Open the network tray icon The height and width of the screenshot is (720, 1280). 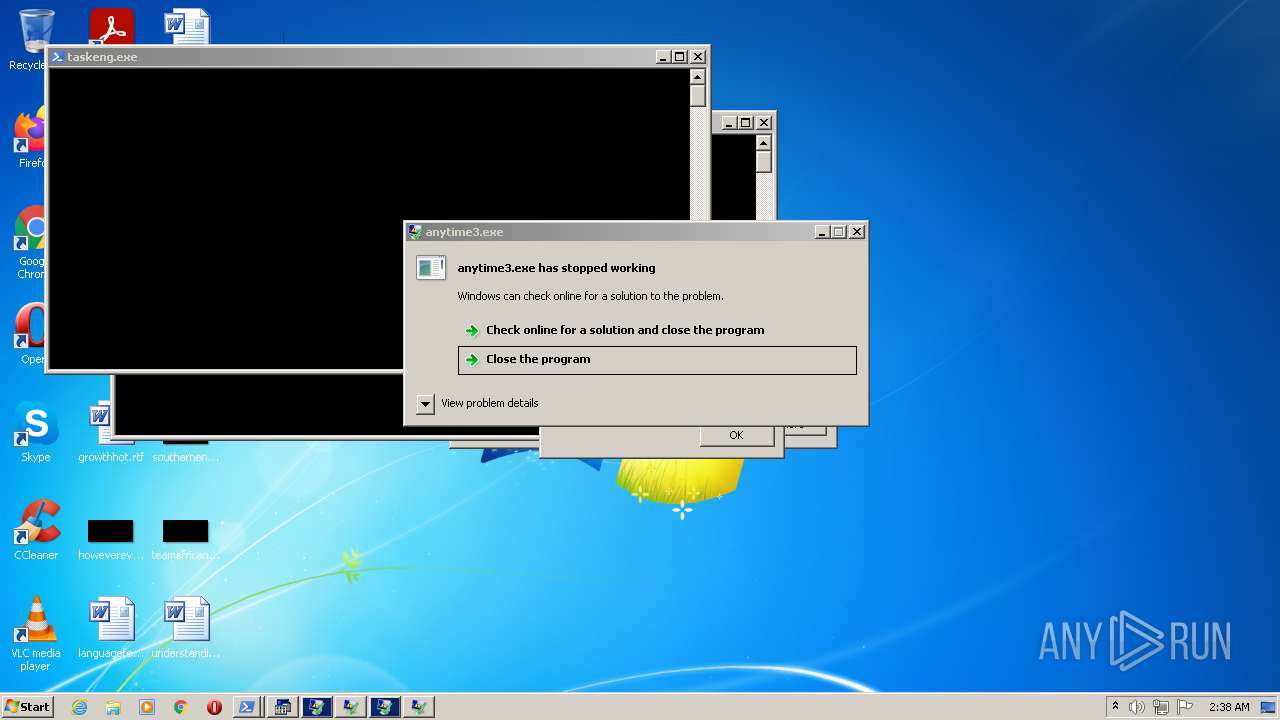(1161, 707)
